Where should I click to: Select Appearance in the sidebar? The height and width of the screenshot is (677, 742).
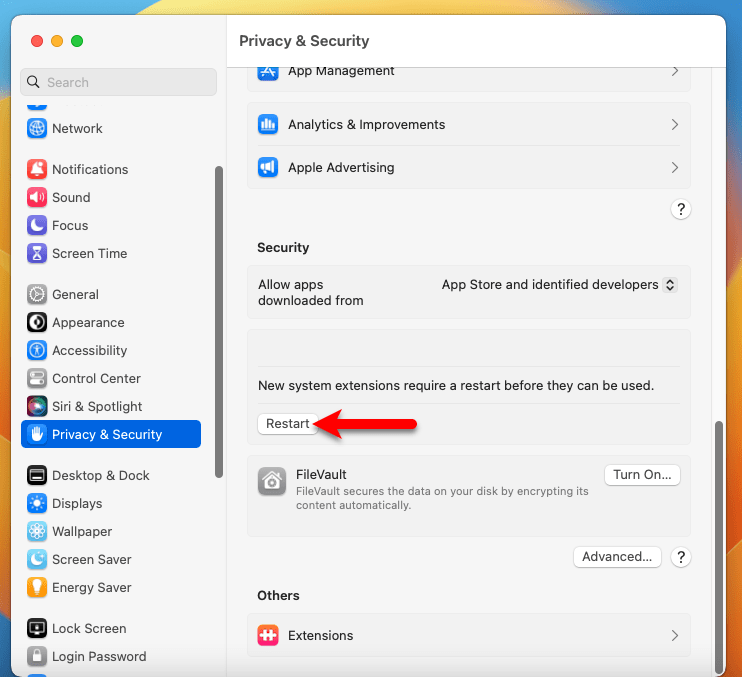[x=88, y=322]
